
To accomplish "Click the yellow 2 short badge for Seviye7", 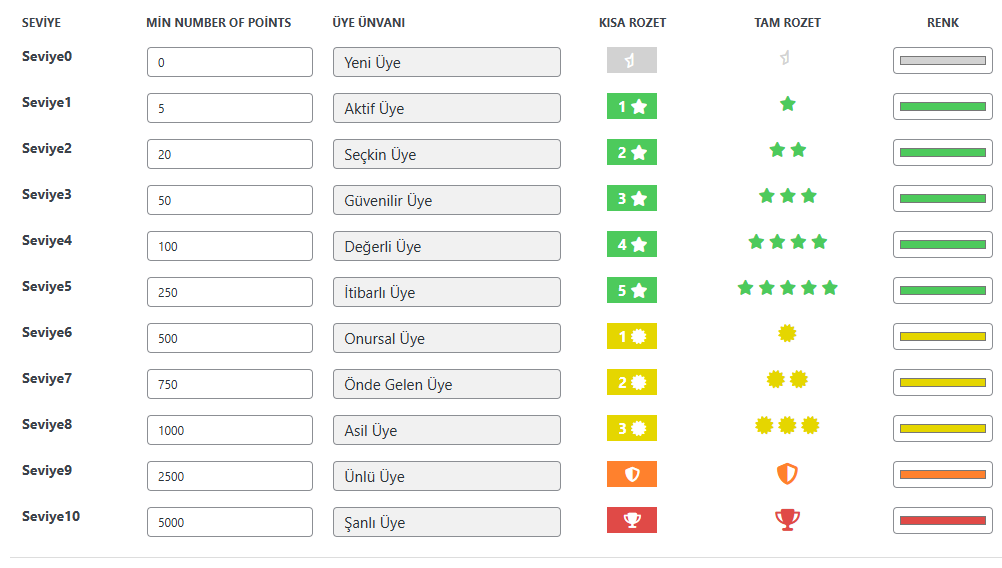I will click(631, 383).
